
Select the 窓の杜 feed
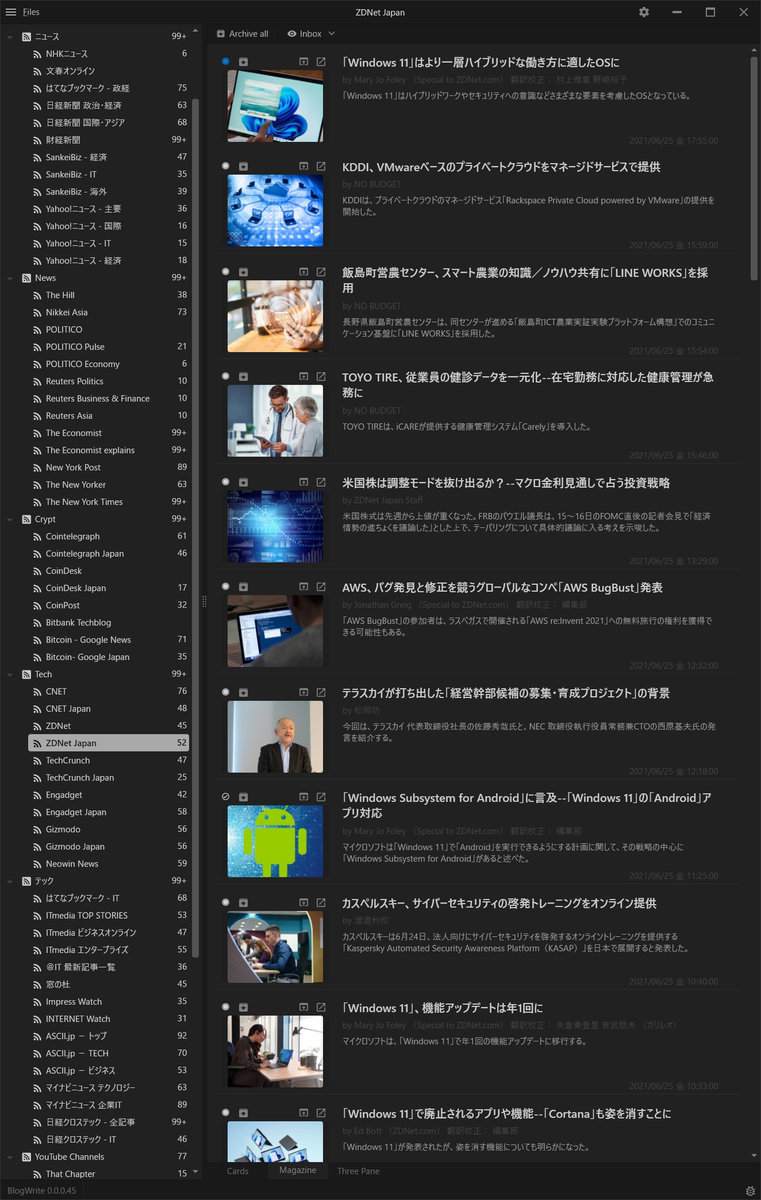108,984
